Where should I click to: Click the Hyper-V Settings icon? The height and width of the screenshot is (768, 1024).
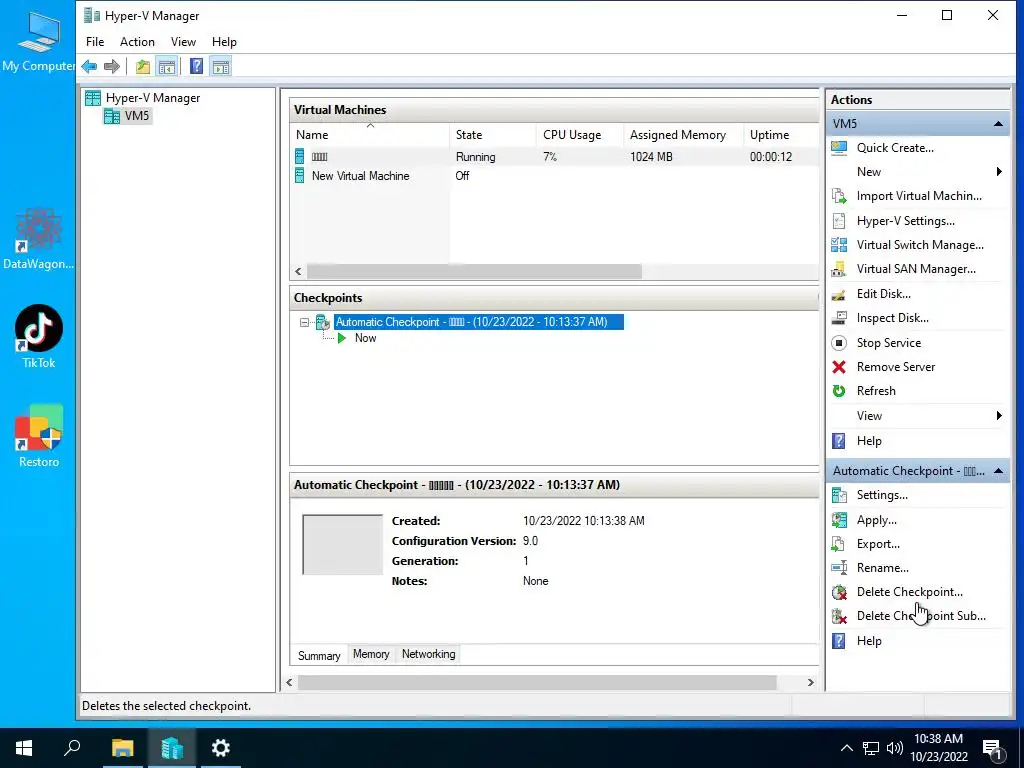(839, 221)
